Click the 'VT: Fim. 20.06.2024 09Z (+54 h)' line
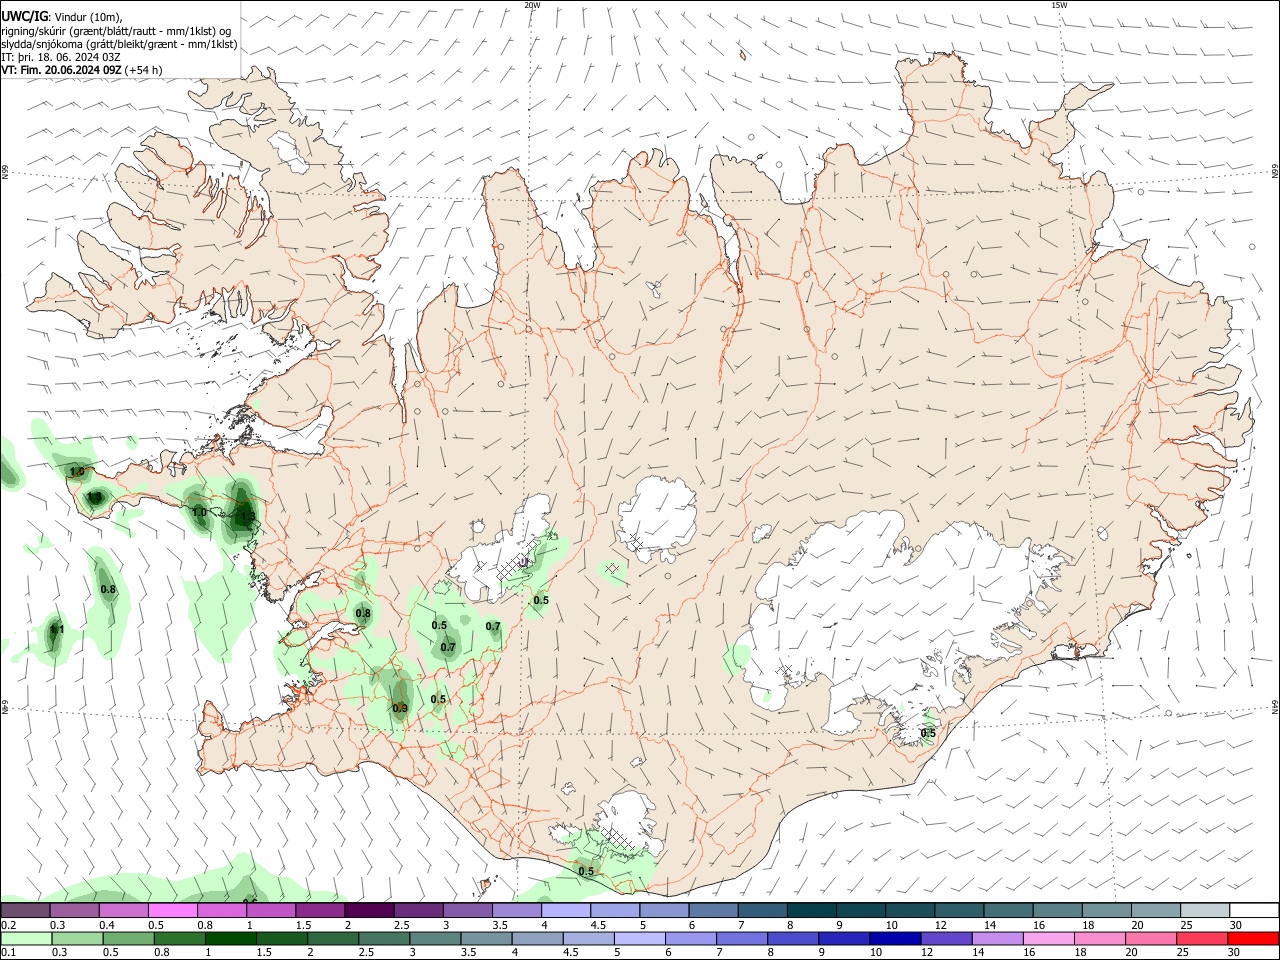The image size is (1280, 960). 82,70
